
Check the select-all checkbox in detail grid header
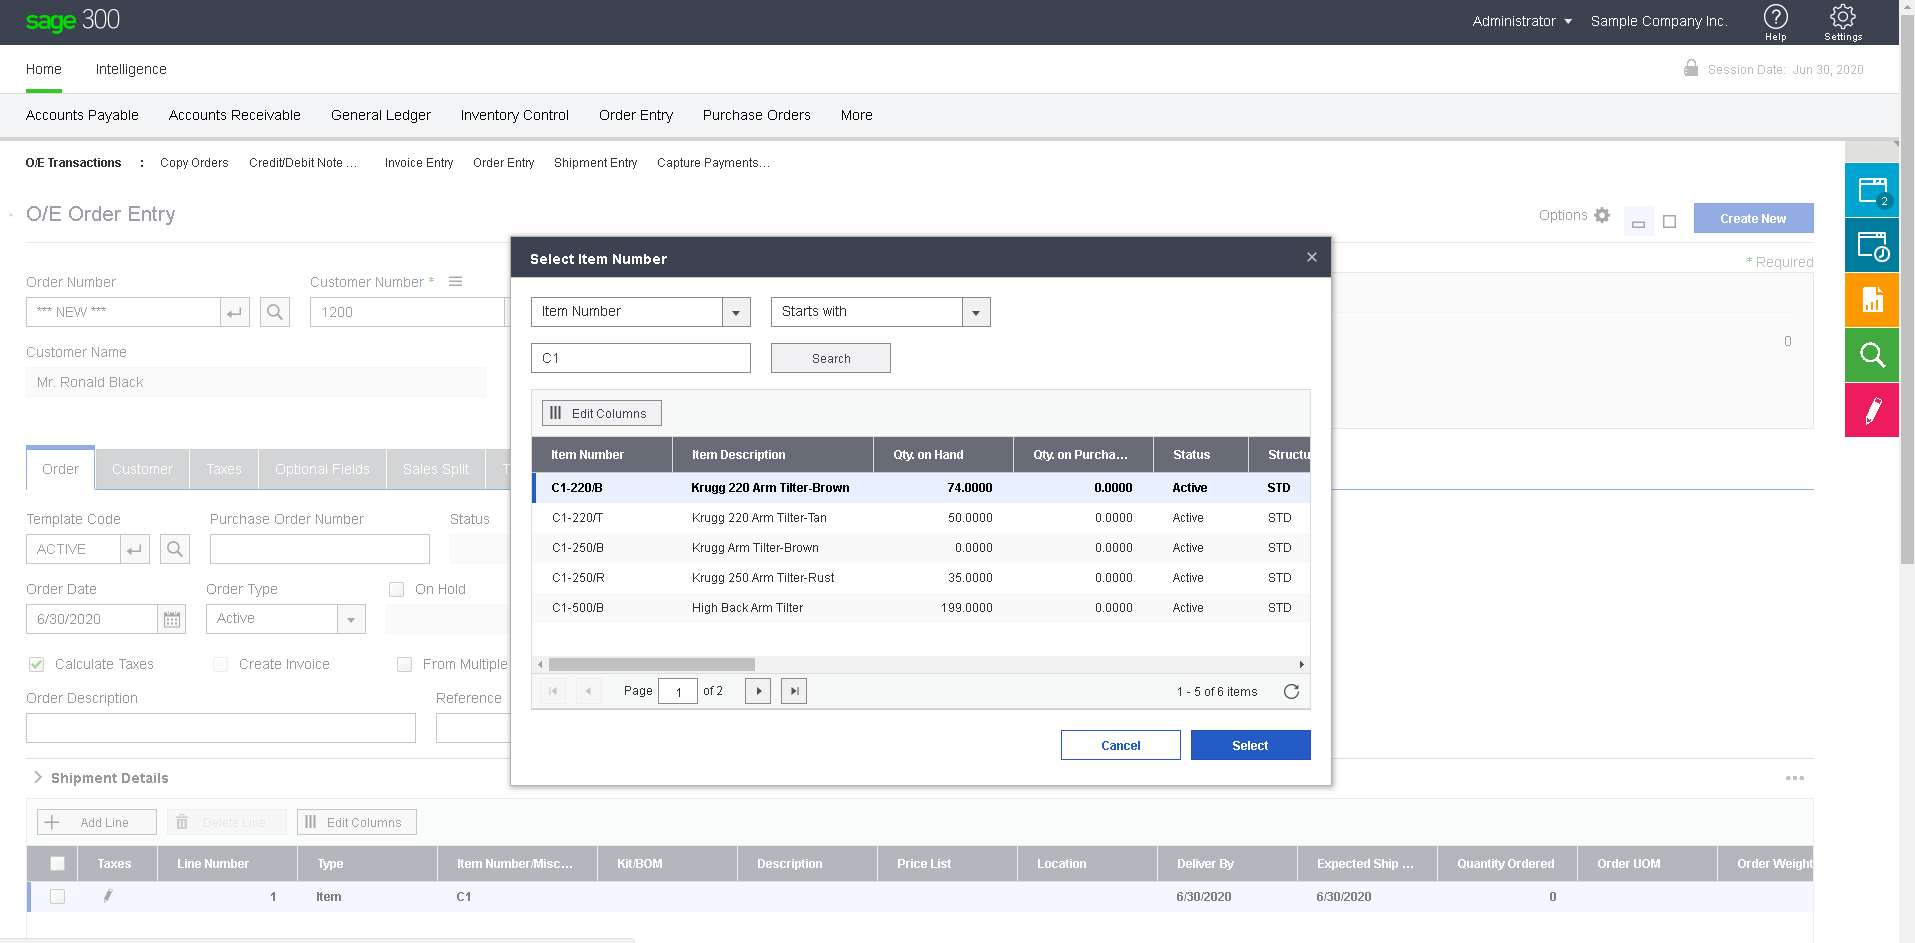coord(57,863)
